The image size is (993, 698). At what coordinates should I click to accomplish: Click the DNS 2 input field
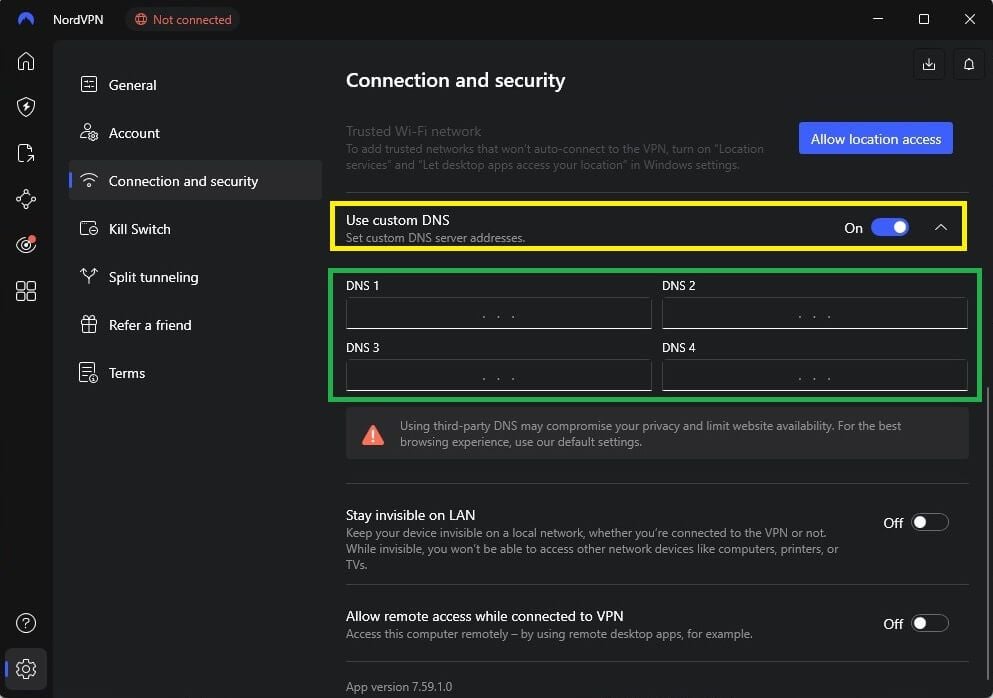point(814,313)
